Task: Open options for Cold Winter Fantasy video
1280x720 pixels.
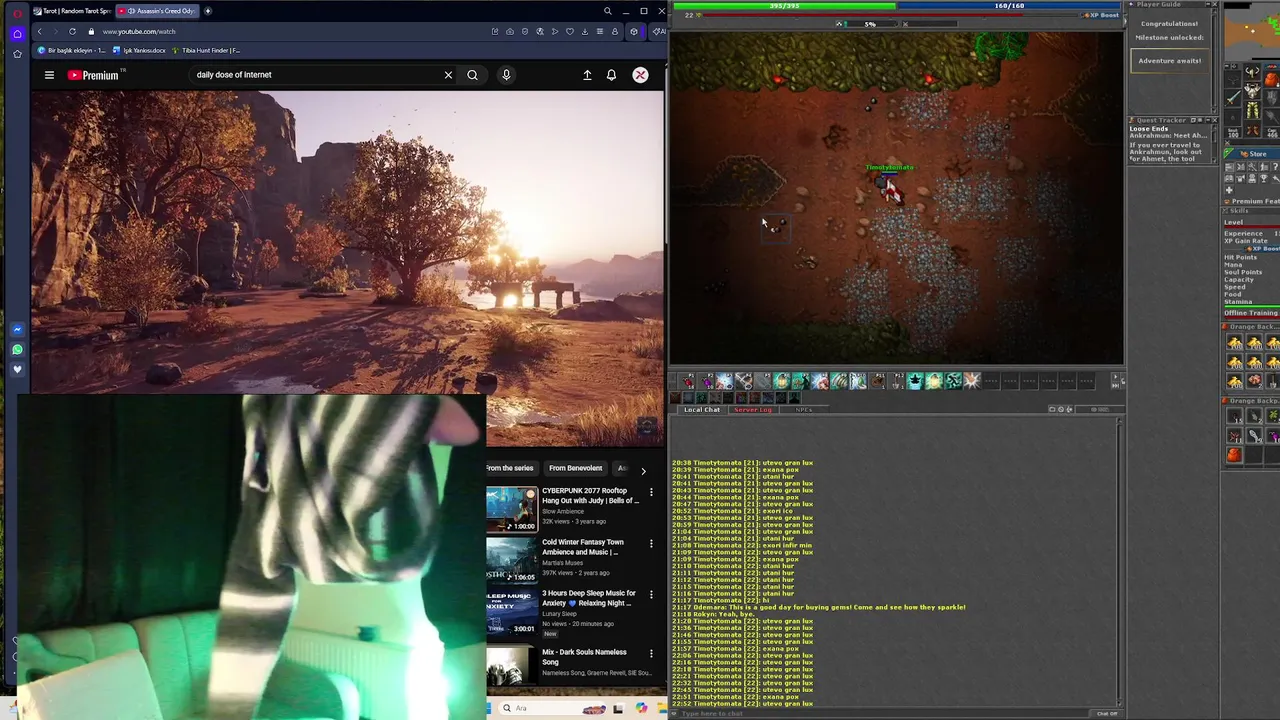Action: (651, 544)
